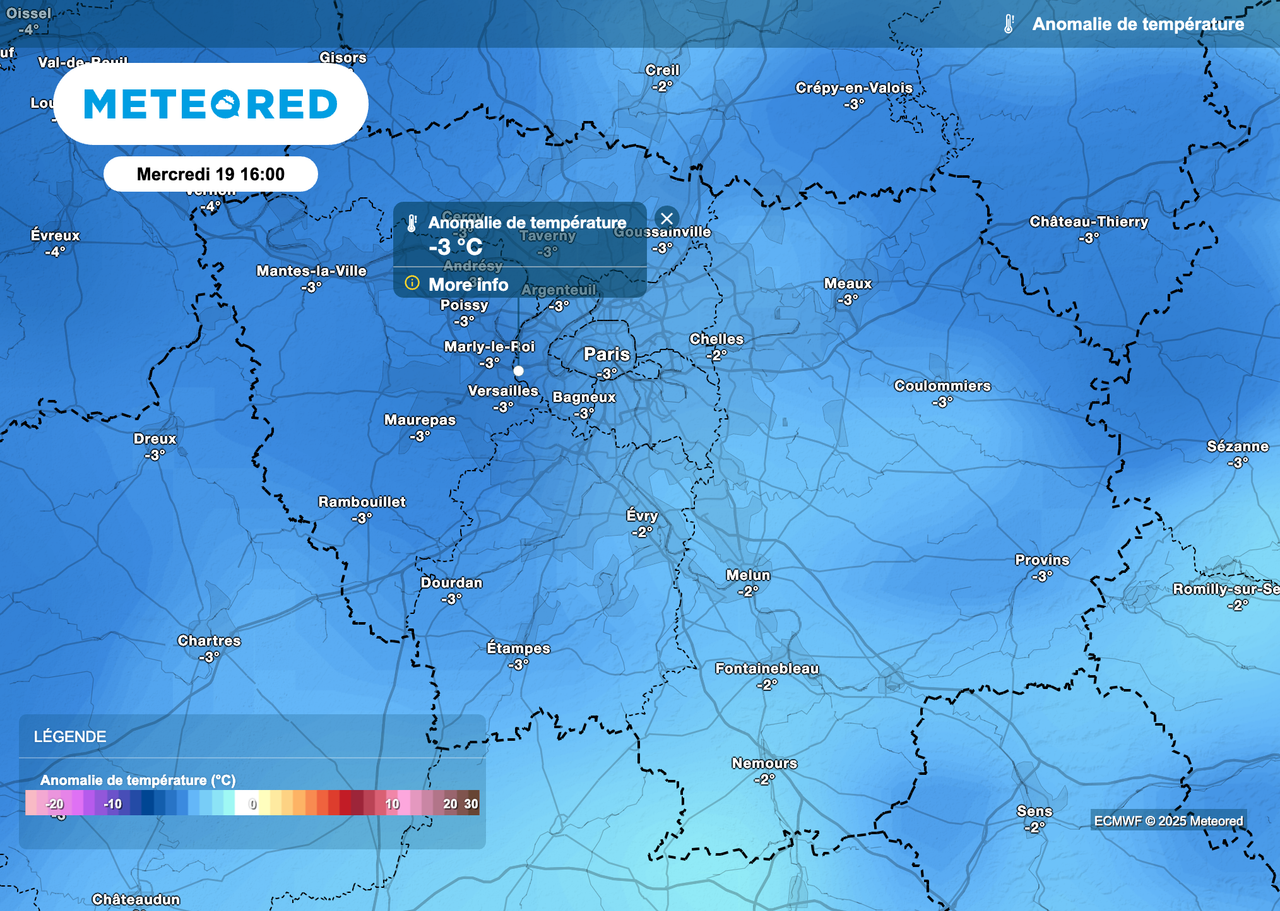Click the info icon beside More info

pyautogui.click(x=412, y=284)
